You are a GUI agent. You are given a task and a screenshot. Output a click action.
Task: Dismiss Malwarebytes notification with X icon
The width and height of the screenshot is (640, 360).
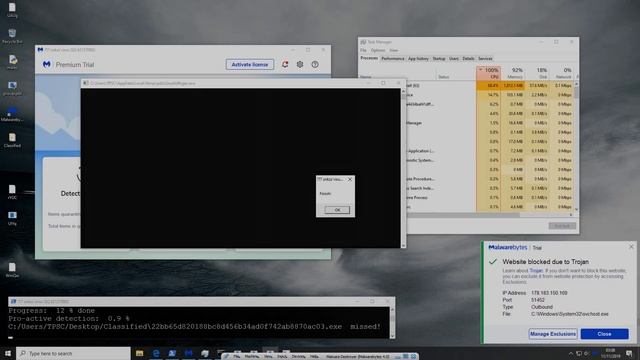click(631, 247)
